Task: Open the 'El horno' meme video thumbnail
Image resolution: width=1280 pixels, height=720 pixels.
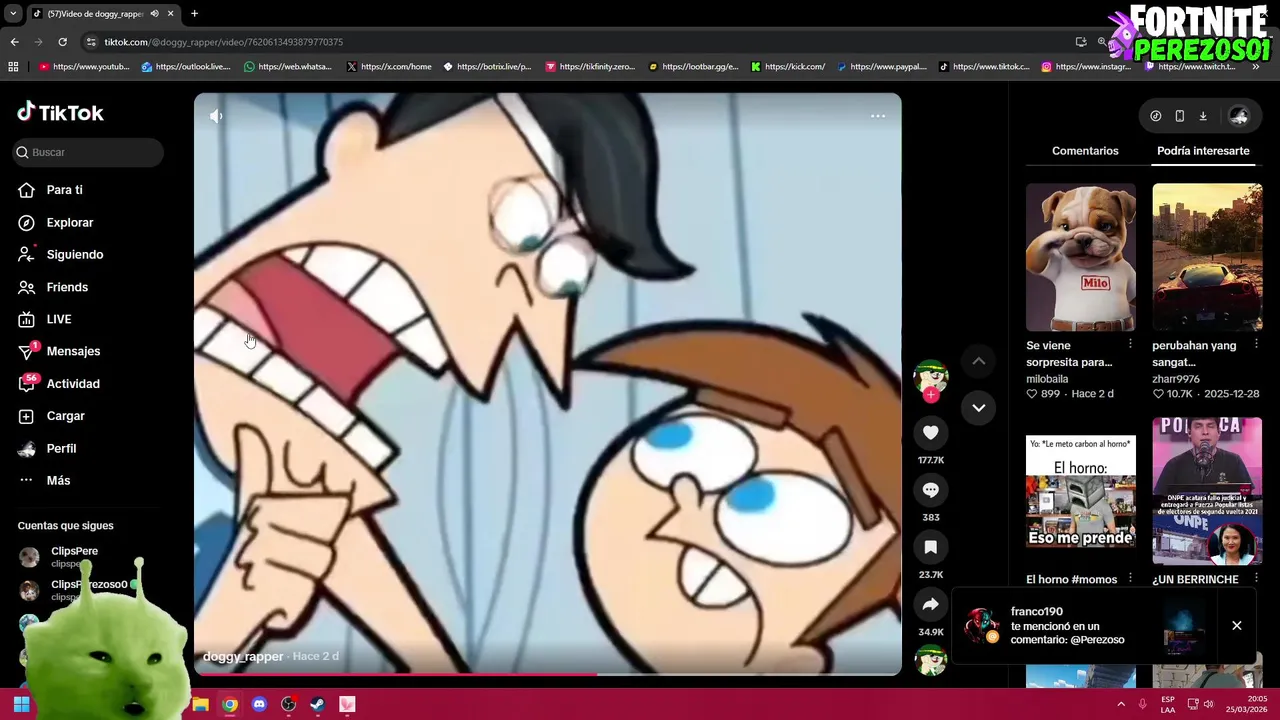Action: point(1081,491)
